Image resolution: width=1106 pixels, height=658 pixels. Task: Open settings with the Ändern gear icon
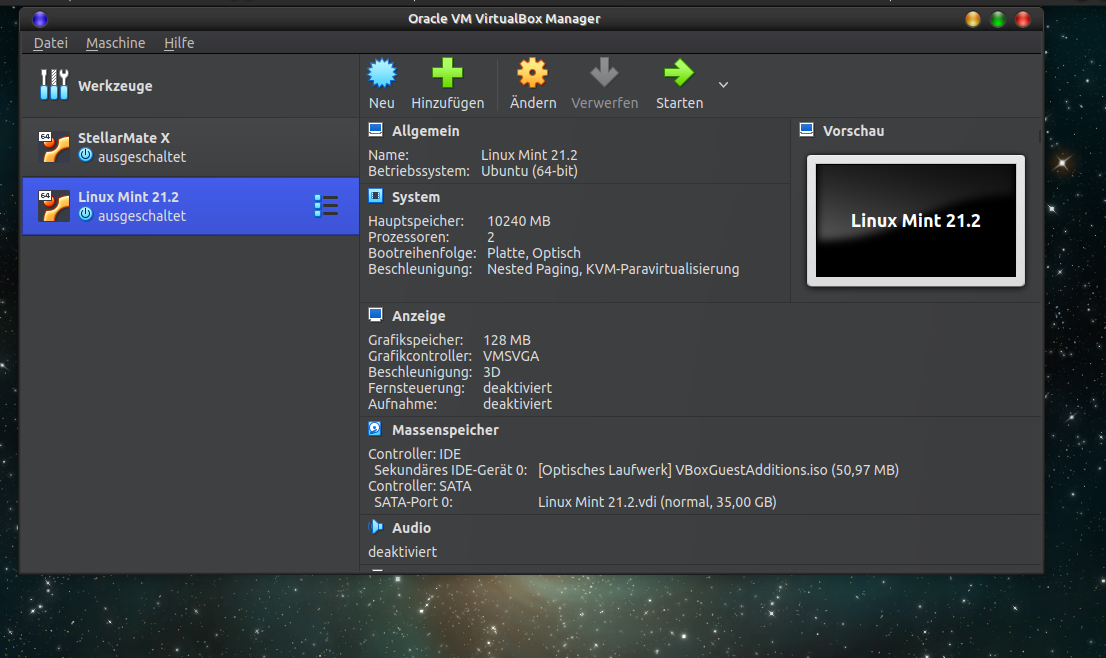click(x=533, y=73)
